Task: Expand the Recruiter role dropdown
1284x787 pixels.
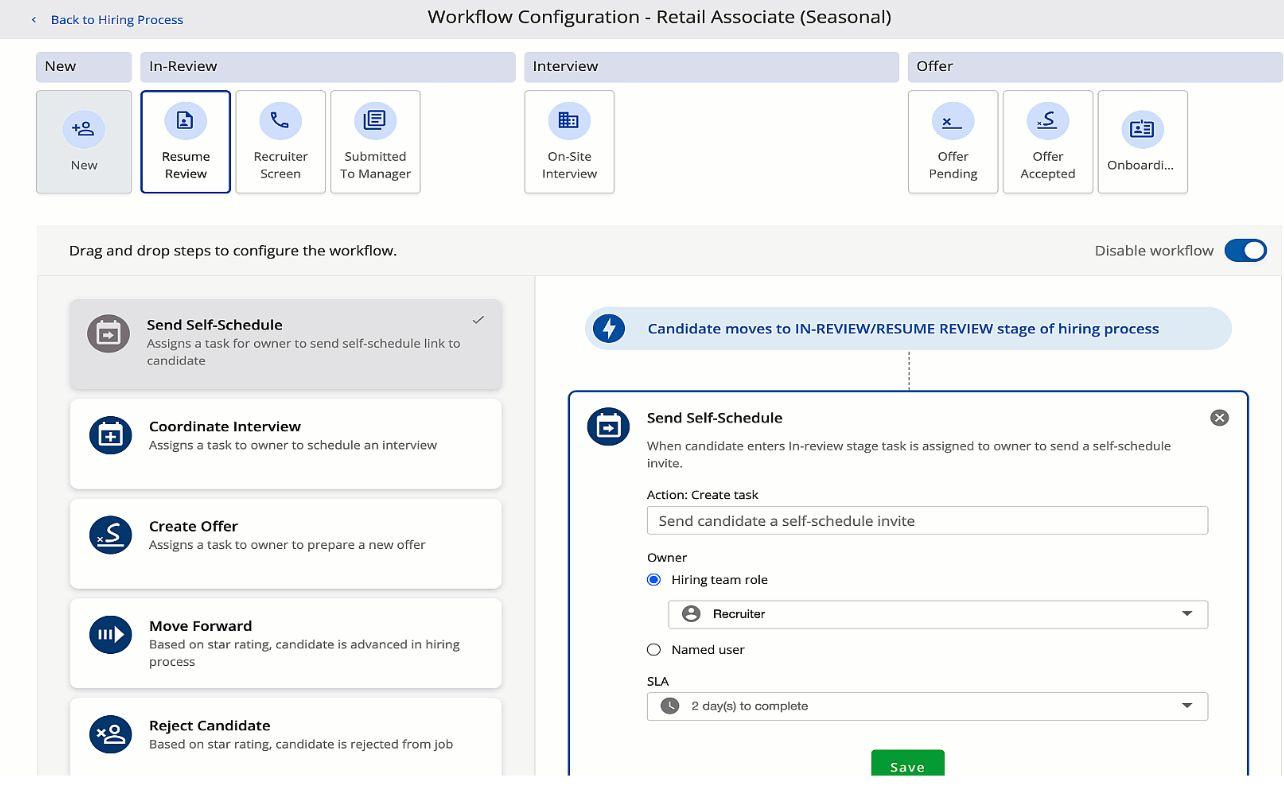Action: click(x=937, y=614)
